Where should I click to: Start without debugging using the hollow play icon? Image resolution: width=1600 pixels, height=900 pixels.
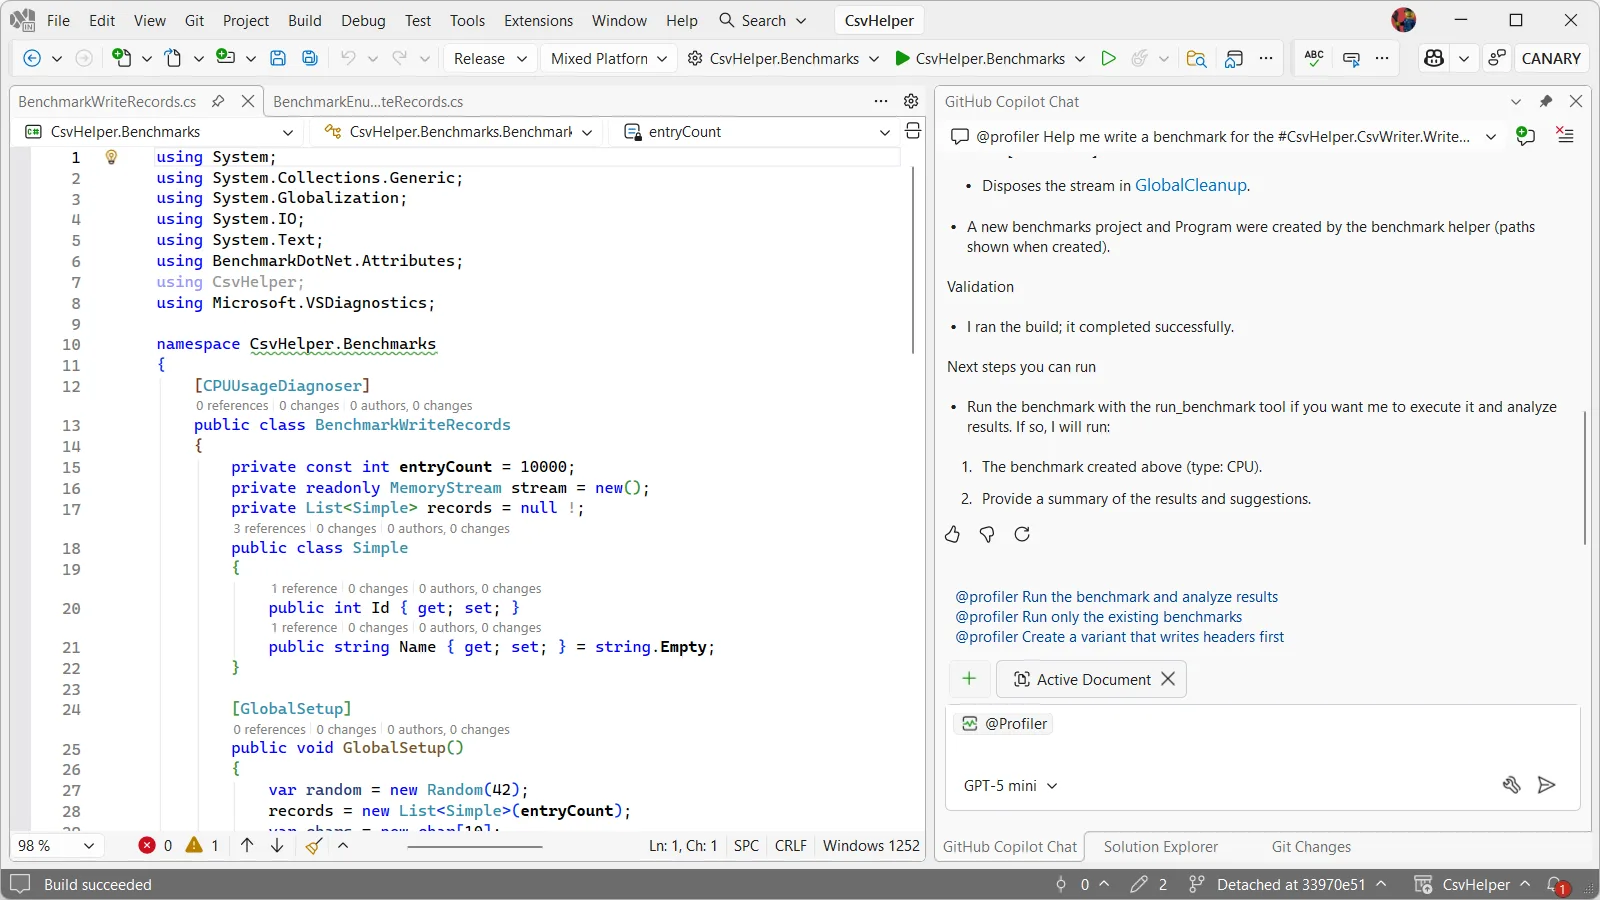pos(1108,58)
